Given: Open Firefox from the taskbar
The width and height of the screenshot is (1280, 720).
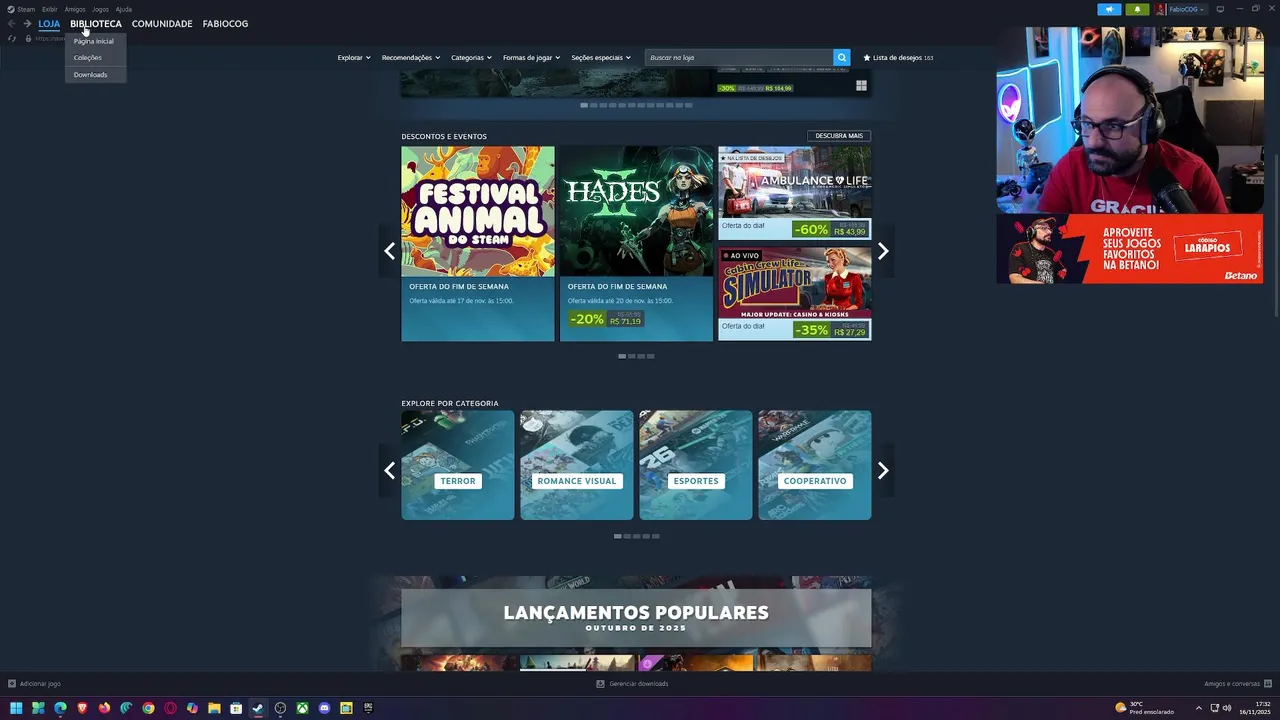Looking at the screenshot, I should (x=104, y=708).
